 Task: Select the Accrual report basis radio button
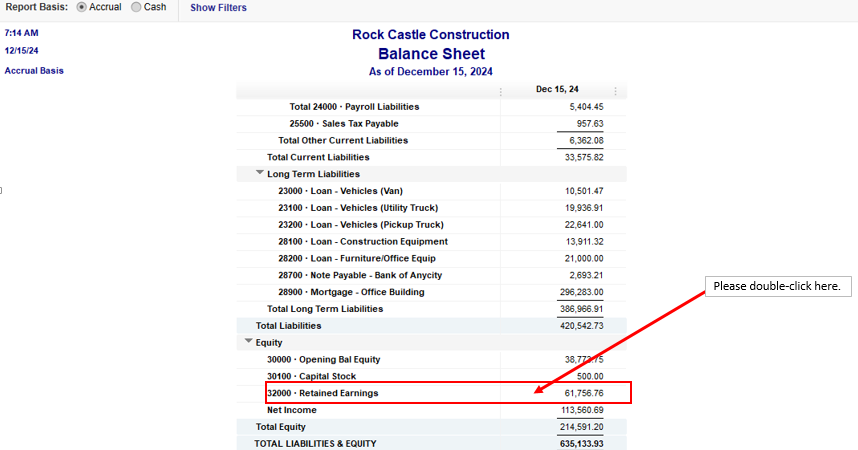82,7
